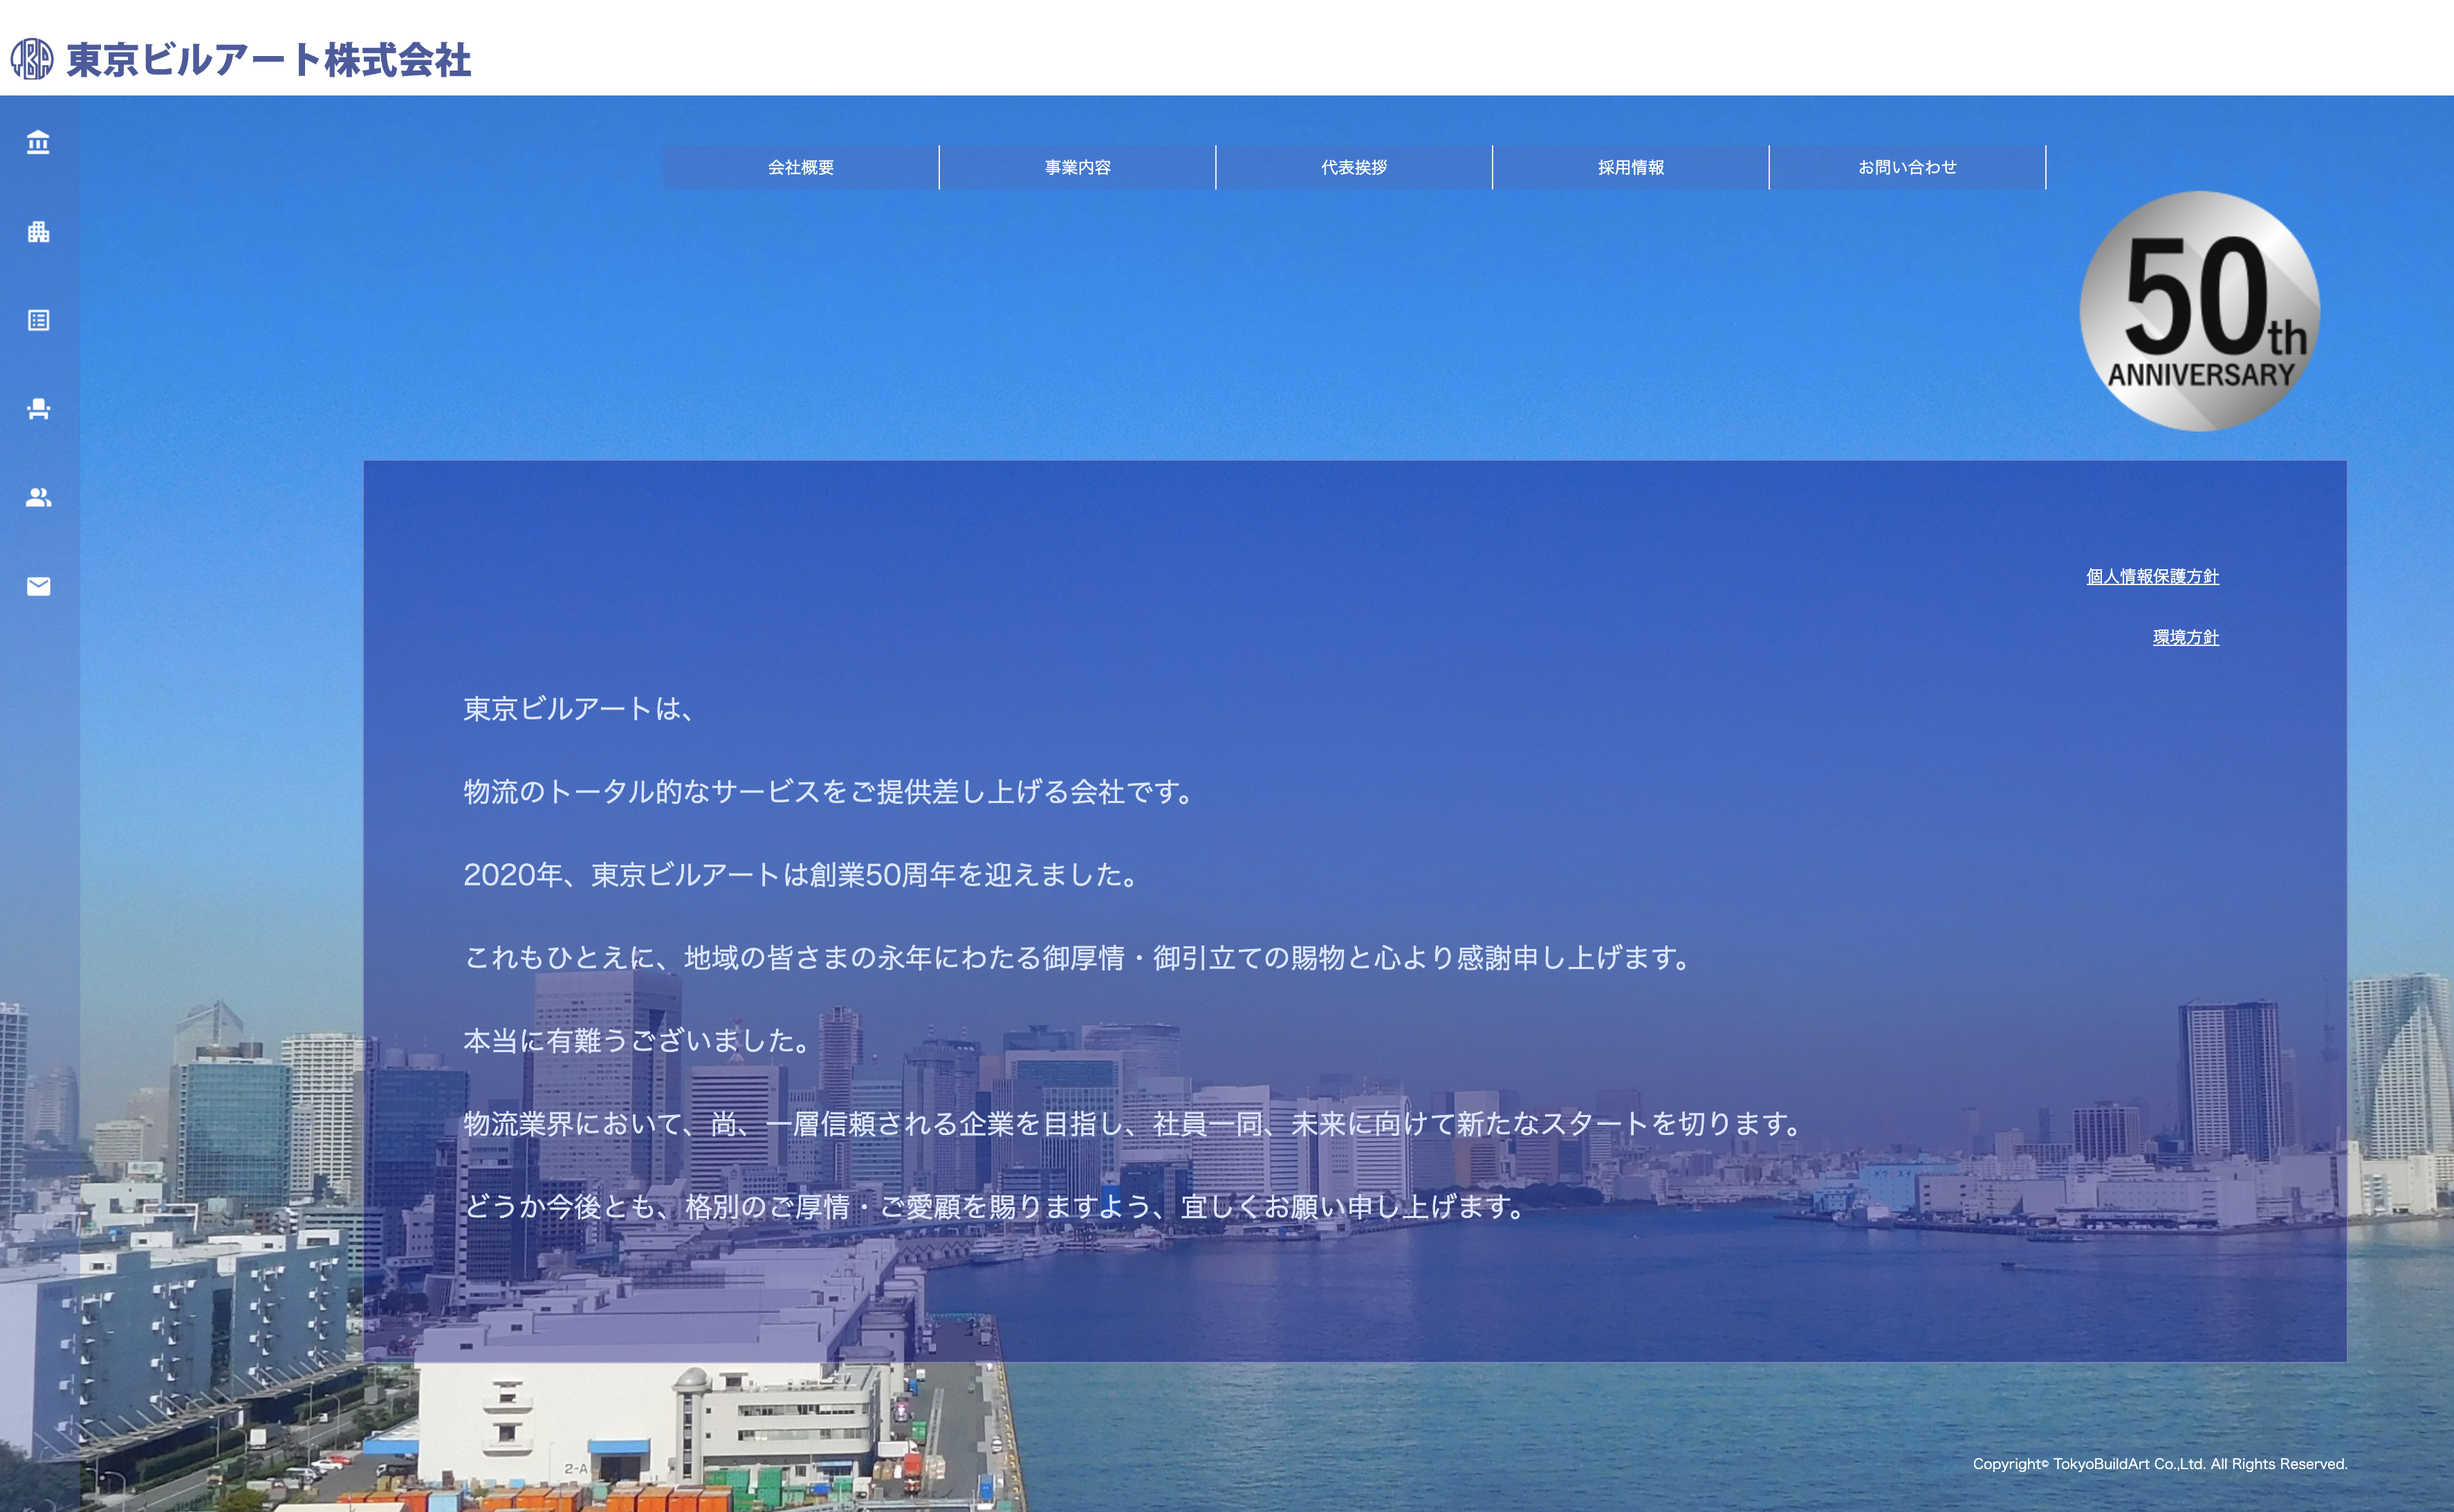This screenshot has height=1512, width=2454.
Task: Open the two-people recruitment icon in sidebar
Action: [37, 497]
